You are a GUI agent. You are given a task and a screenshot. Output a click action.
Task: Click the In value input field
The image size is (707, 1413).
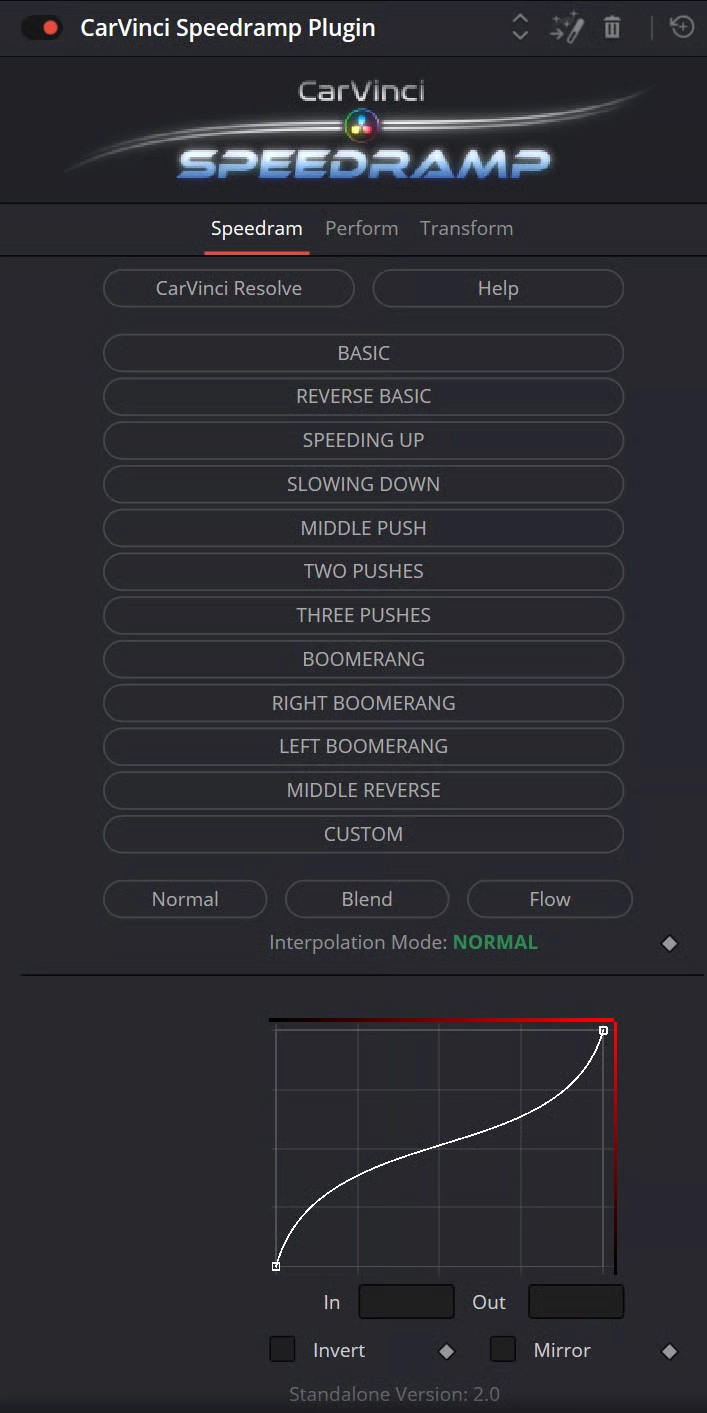click(406, 1302)
